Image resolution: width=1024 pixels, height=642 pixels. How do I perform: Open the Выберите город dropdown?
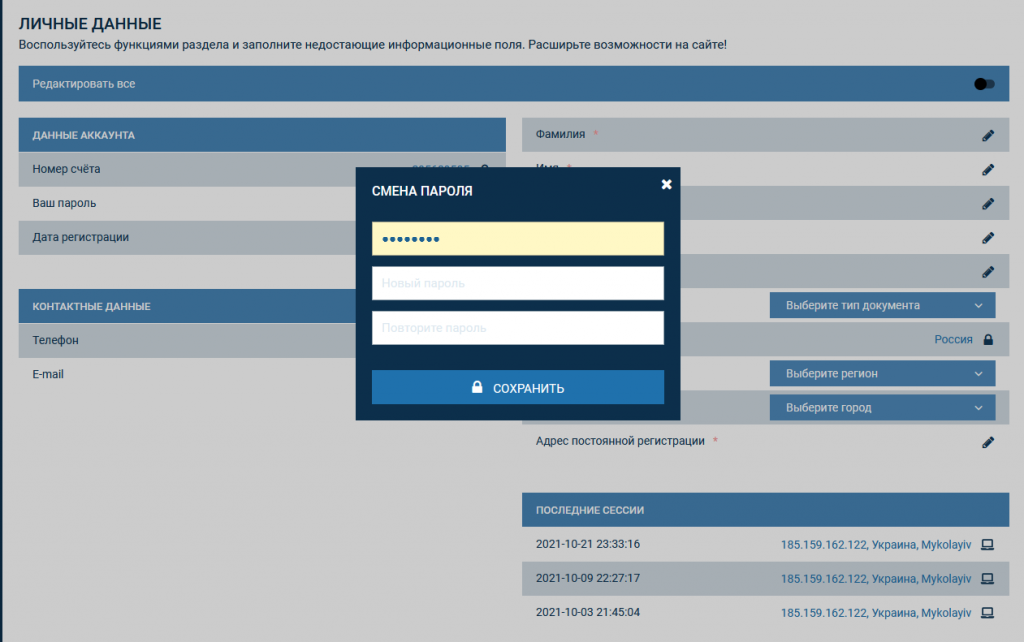pyautogui.click(x=882, y=407)
